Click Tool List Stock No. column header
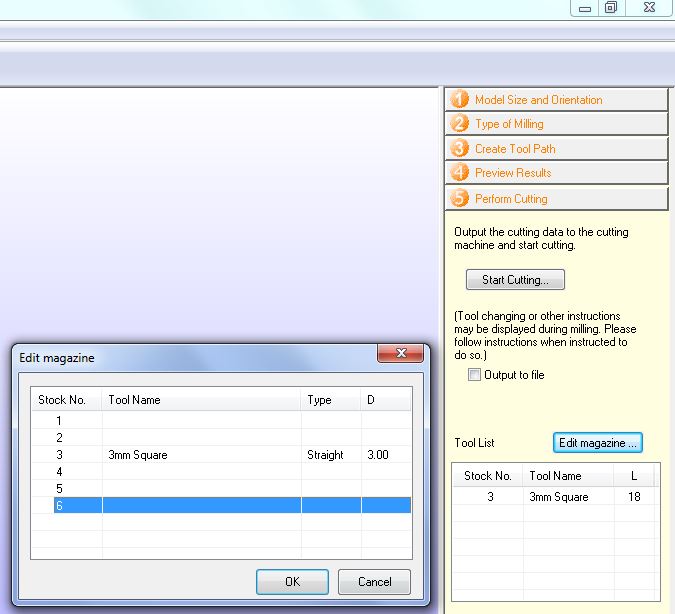Screen dimensions: 675x614 (488, 476)
